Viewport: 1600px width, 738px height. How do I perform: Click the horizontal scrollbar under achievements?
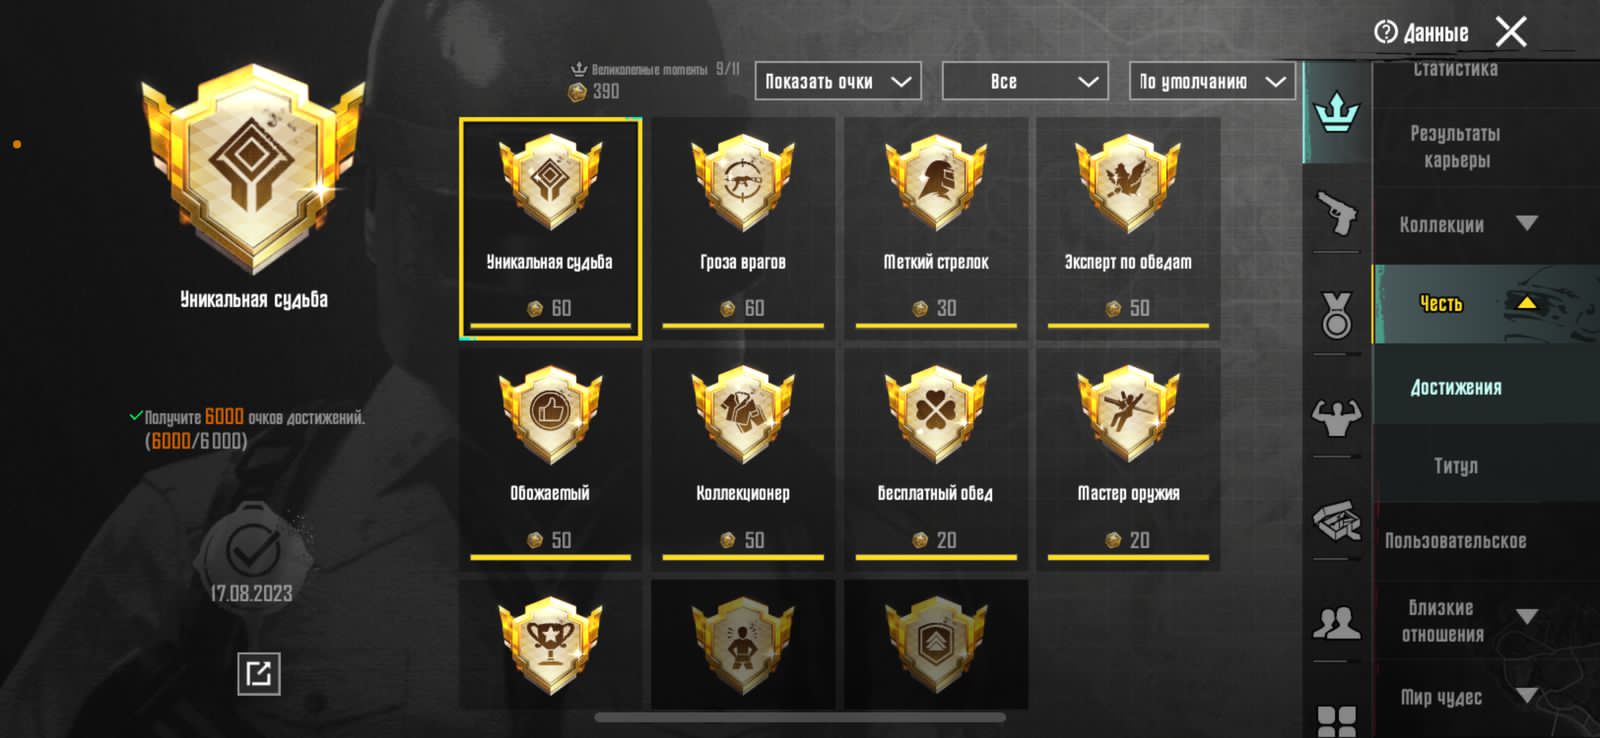(800, 717)
